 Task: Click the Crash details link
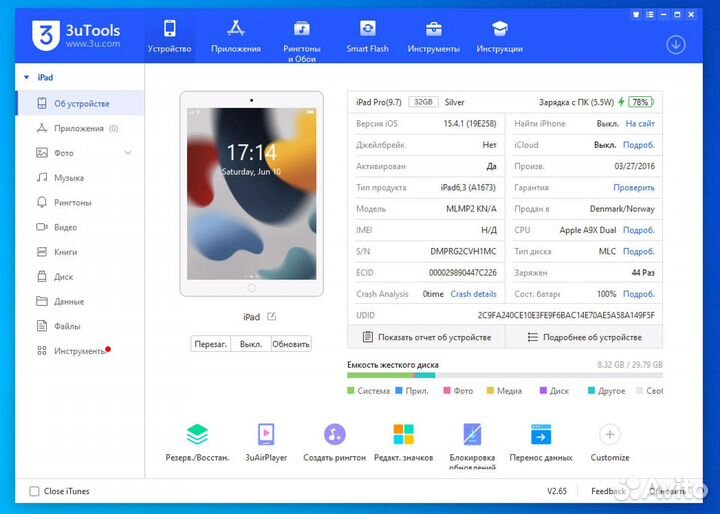pyautogui.click(x=473, y=294)
